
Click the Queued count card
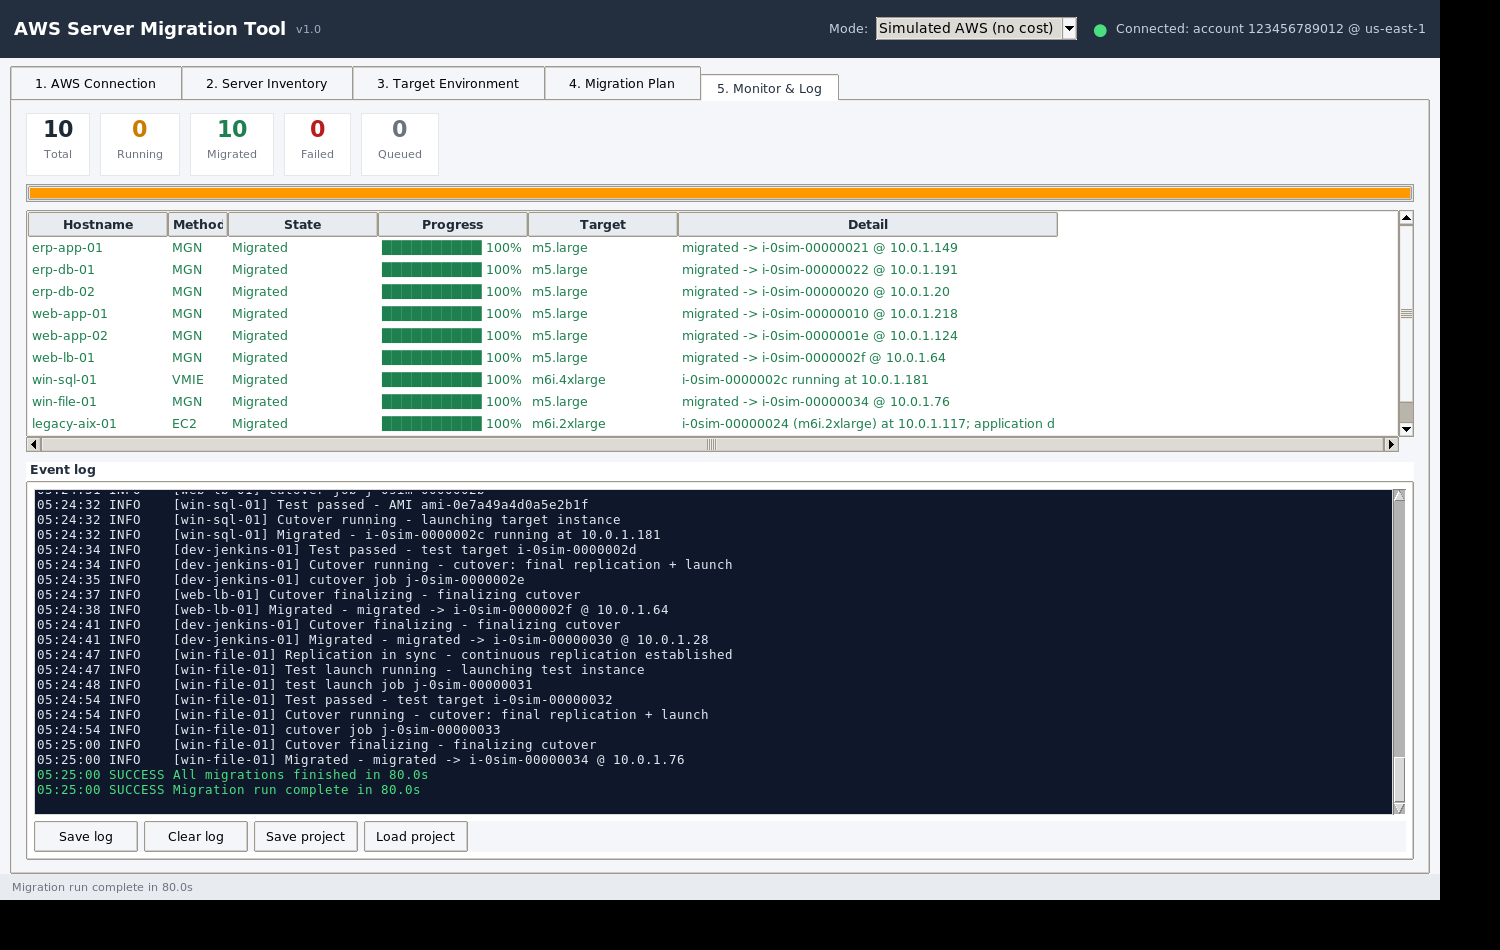[400, 144]
